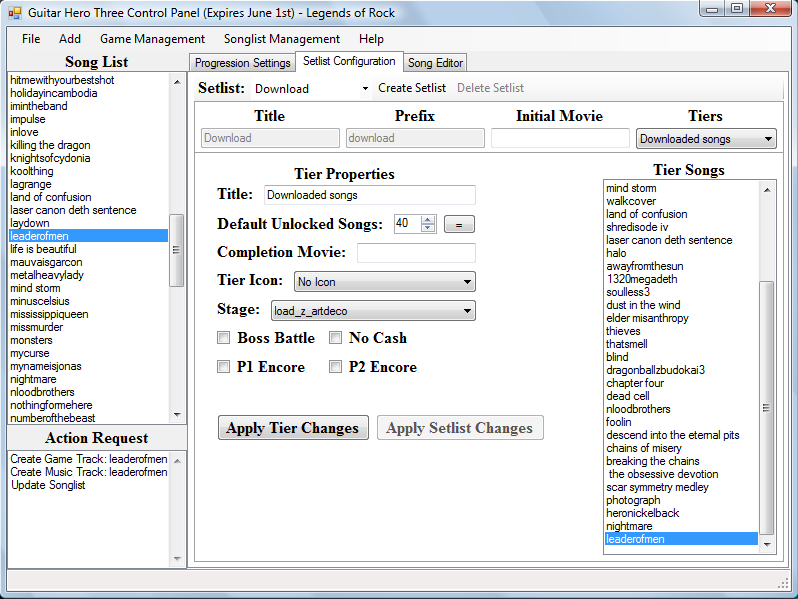Image resolution: width=798 pixels, height=599 pixels.
Task: Select 'Create Game Track: leaderofmen' action
Action: point(89,459)
